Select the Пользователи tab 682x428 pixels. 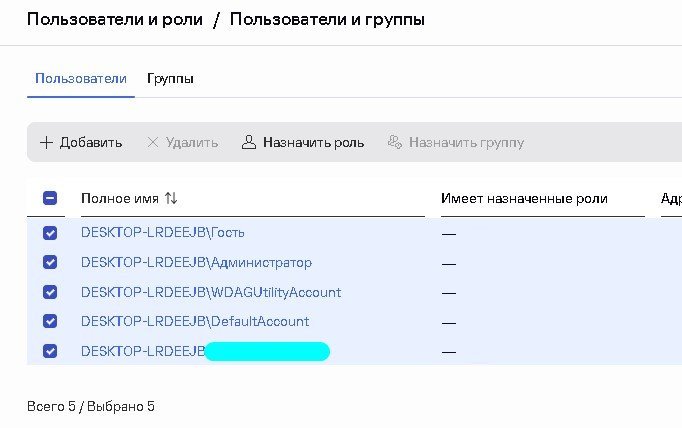81,78
